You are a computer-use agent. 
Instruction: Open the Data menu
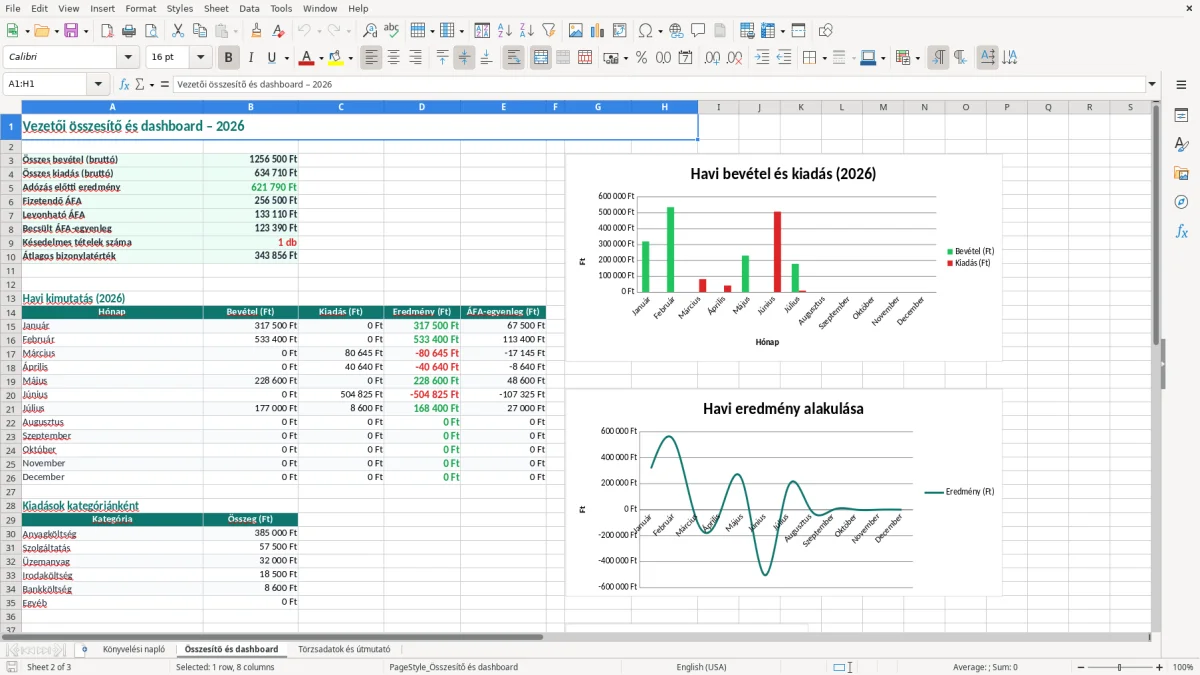coord(249,8)
